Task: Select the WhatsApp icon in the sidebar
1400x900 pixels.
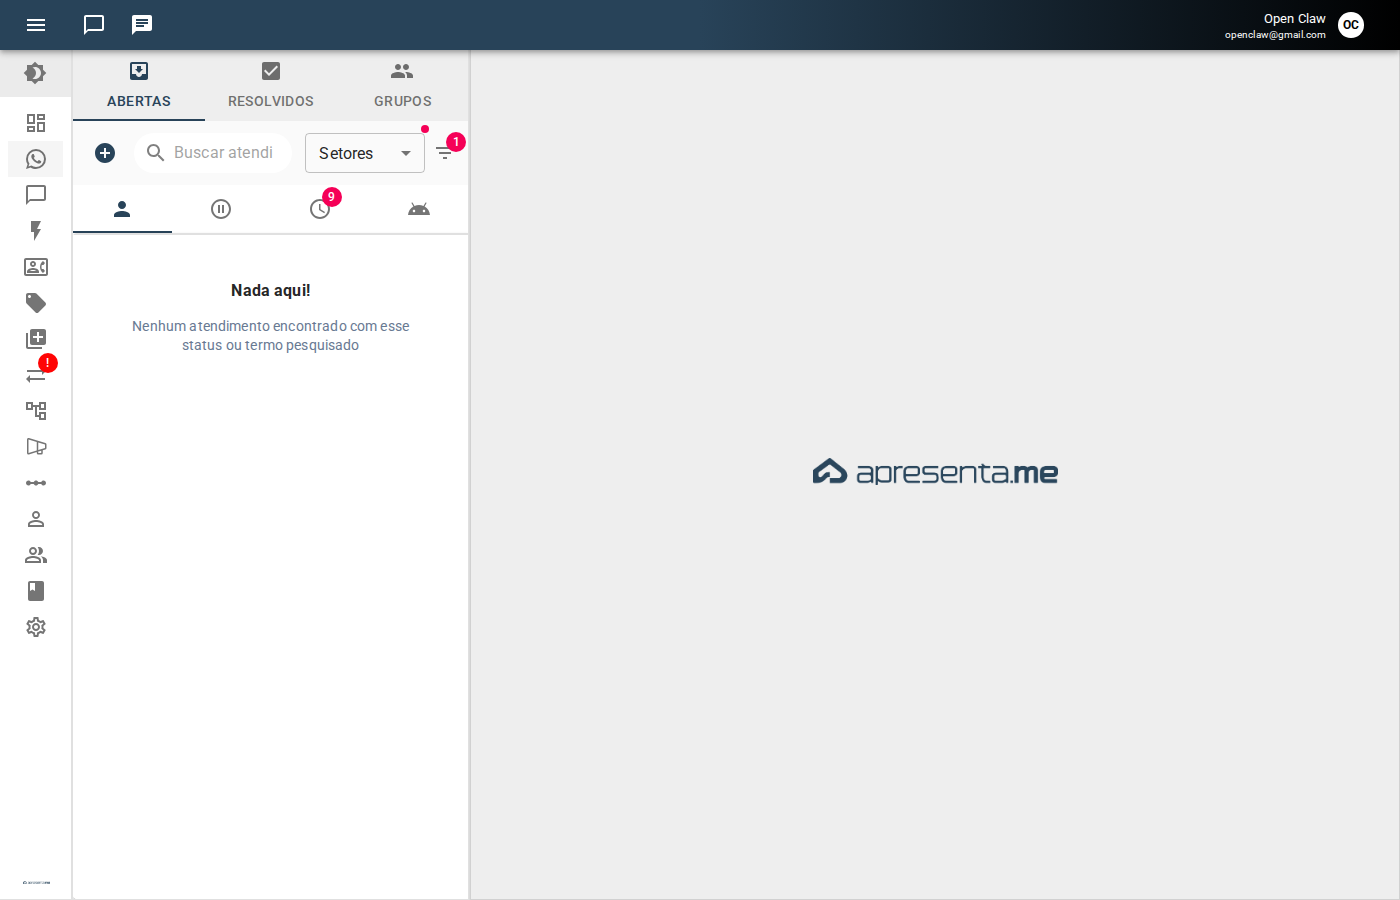Action: (x=36, y=159)
